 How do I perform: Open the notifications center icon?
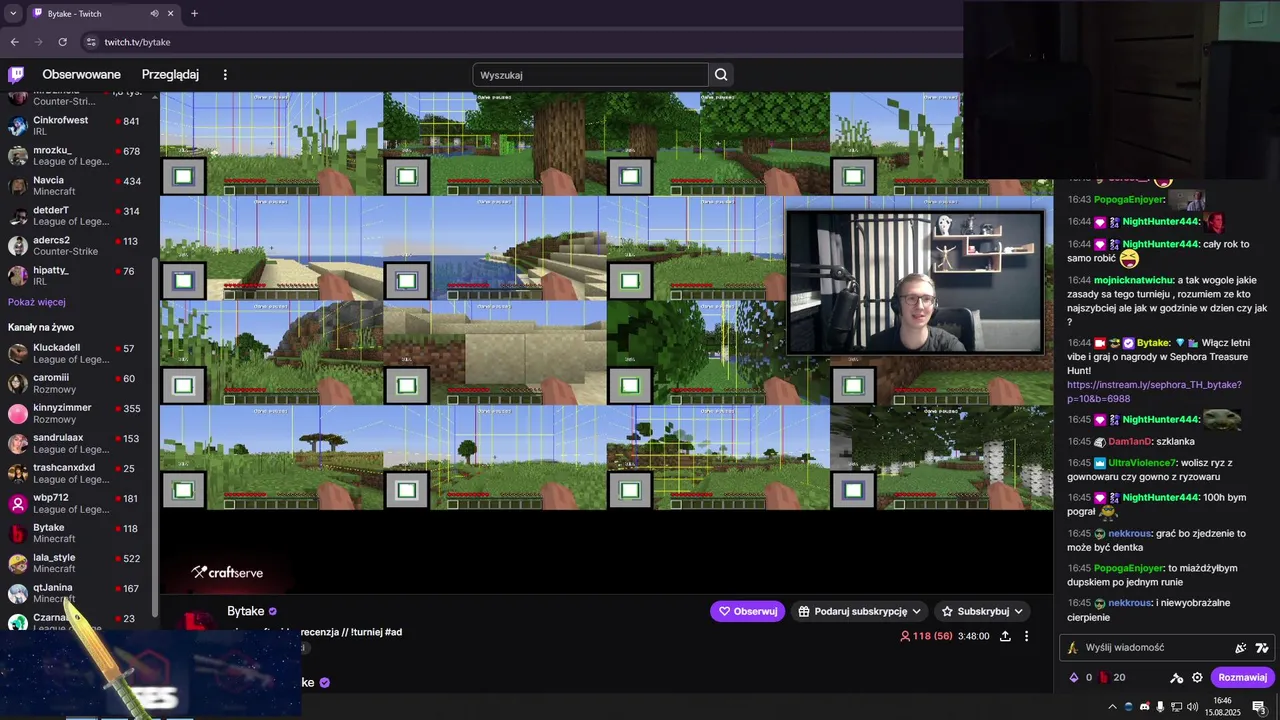(x=1259, y=707)
